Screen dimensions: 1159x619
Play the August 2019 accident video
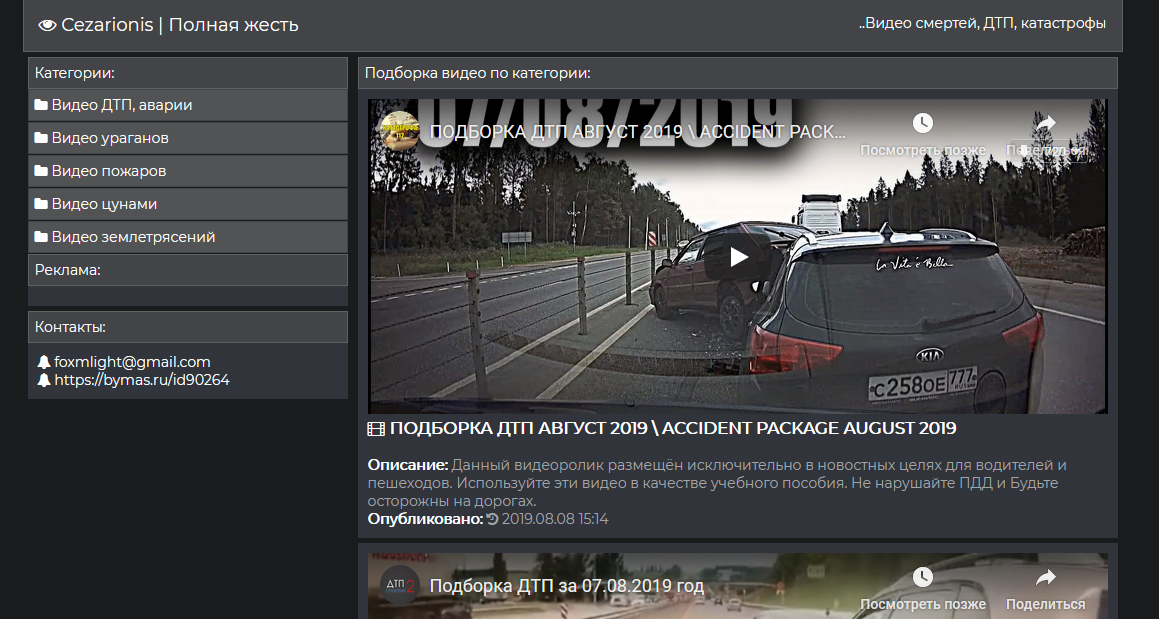click(x=738, y=257)
